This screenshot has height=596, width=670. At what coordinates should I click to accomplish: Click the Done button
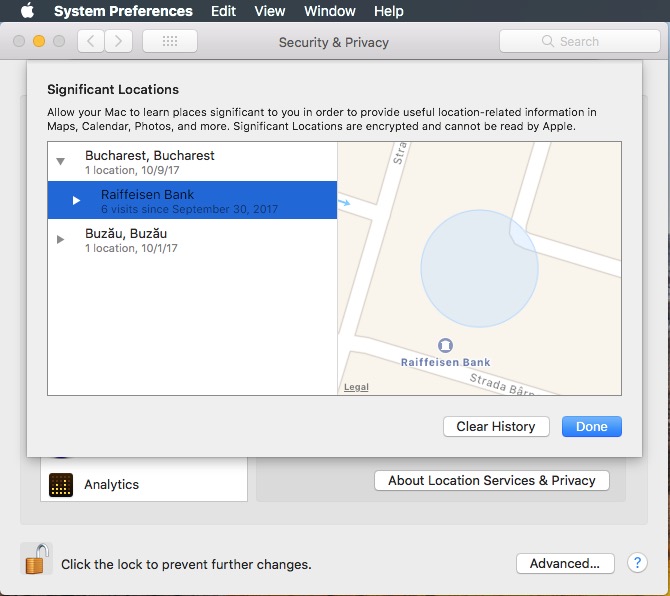coord(591,426)
